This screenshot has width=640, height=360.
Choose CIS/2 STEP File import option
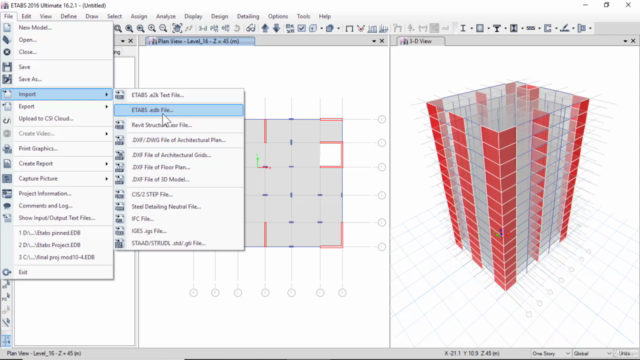point(178,195)
